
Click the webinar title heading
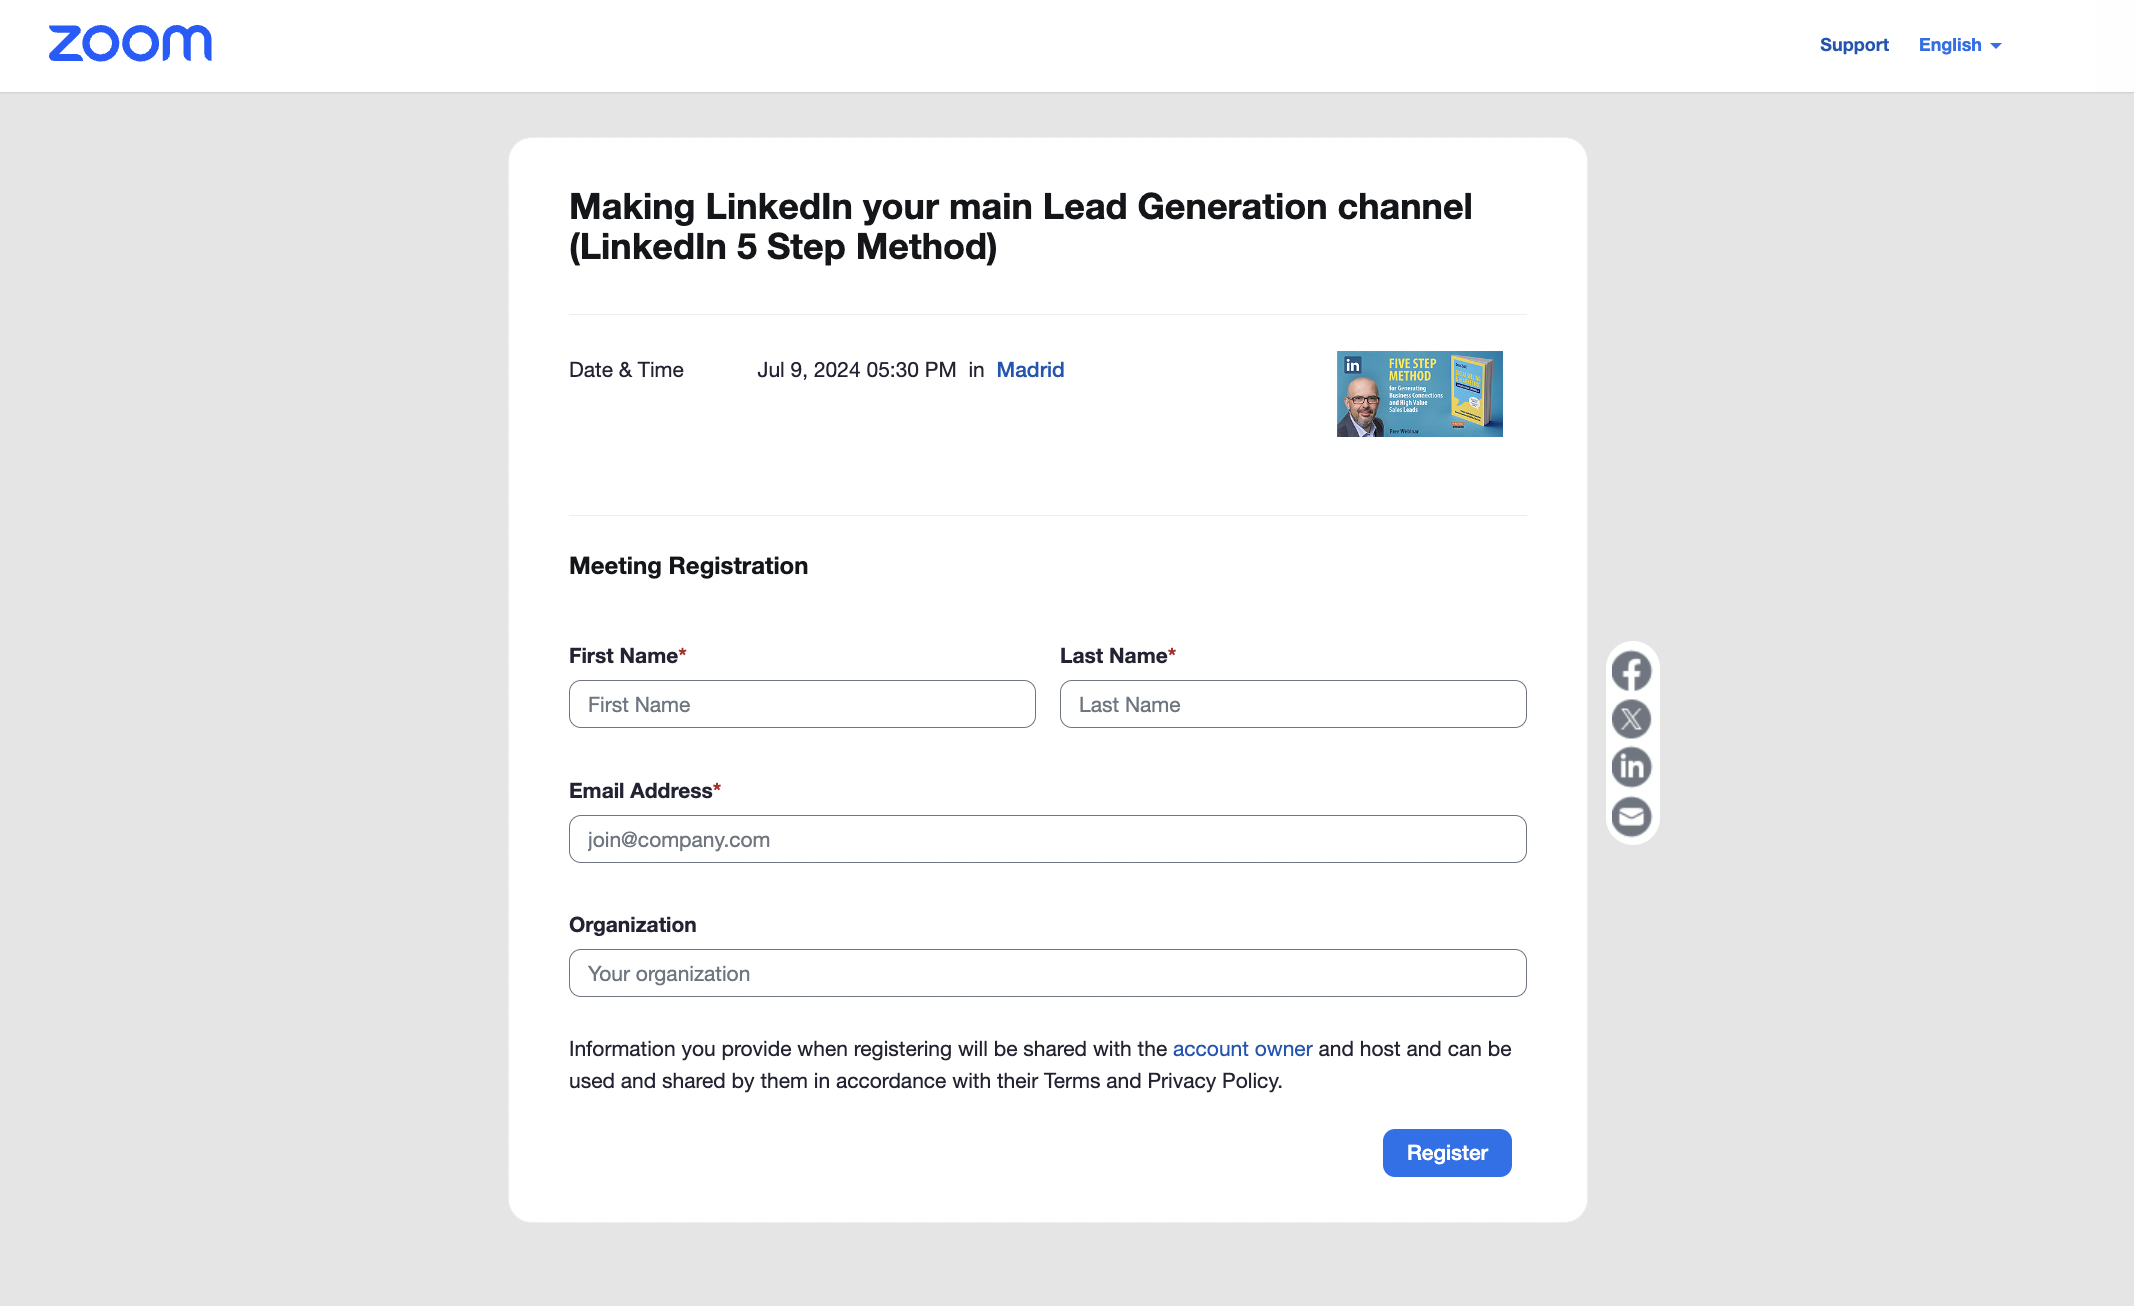pyautogui.click(x=1020, y=225)
